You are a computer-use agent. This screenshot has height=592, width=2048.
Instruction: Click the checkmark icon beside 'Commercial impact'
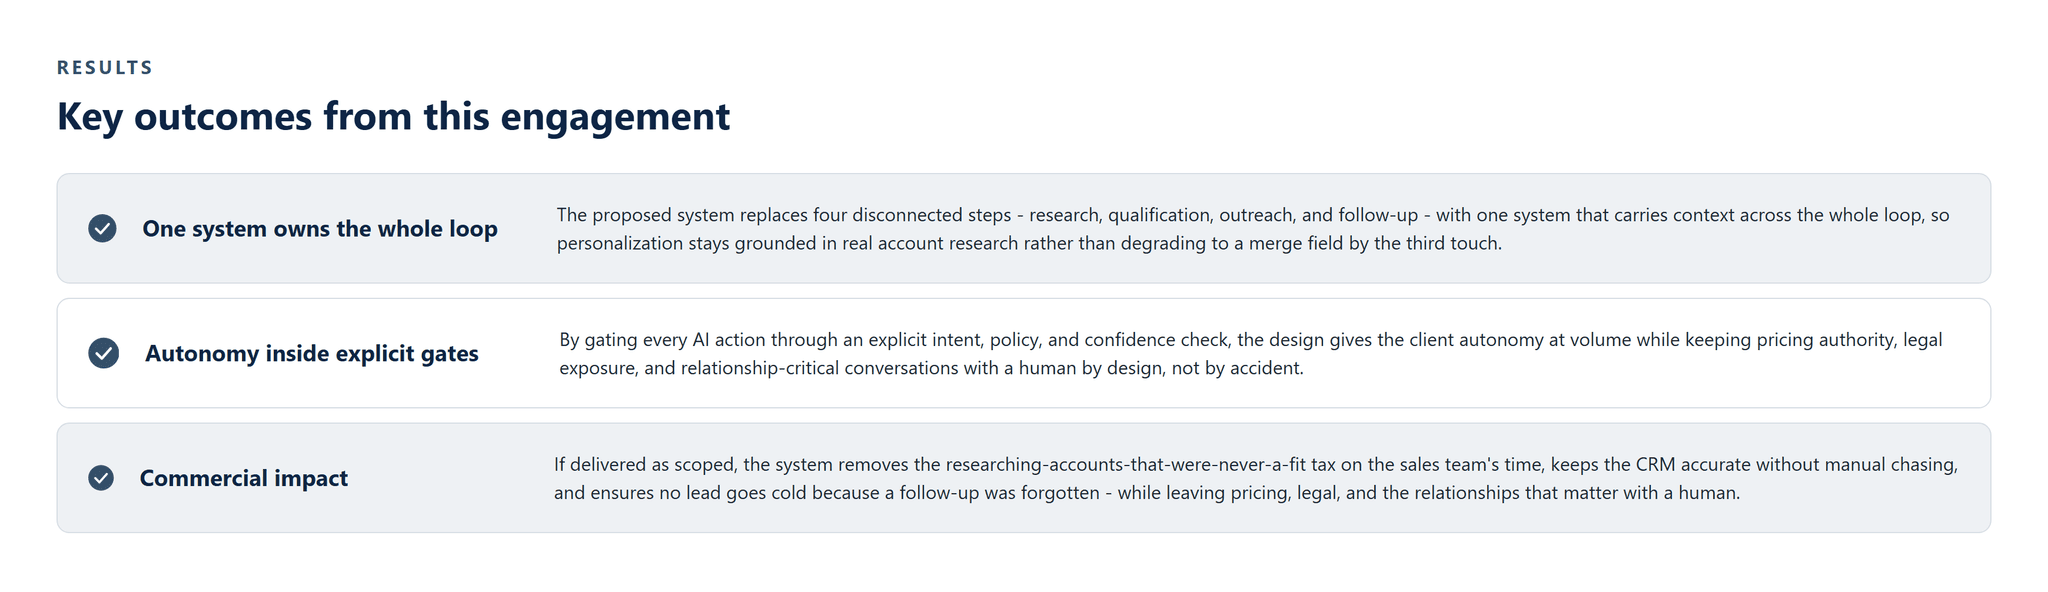(101, 478)
